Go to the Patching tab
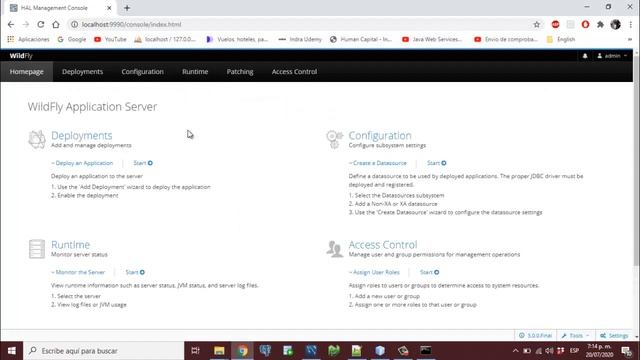The image size is (640, 360). (240, 71)
